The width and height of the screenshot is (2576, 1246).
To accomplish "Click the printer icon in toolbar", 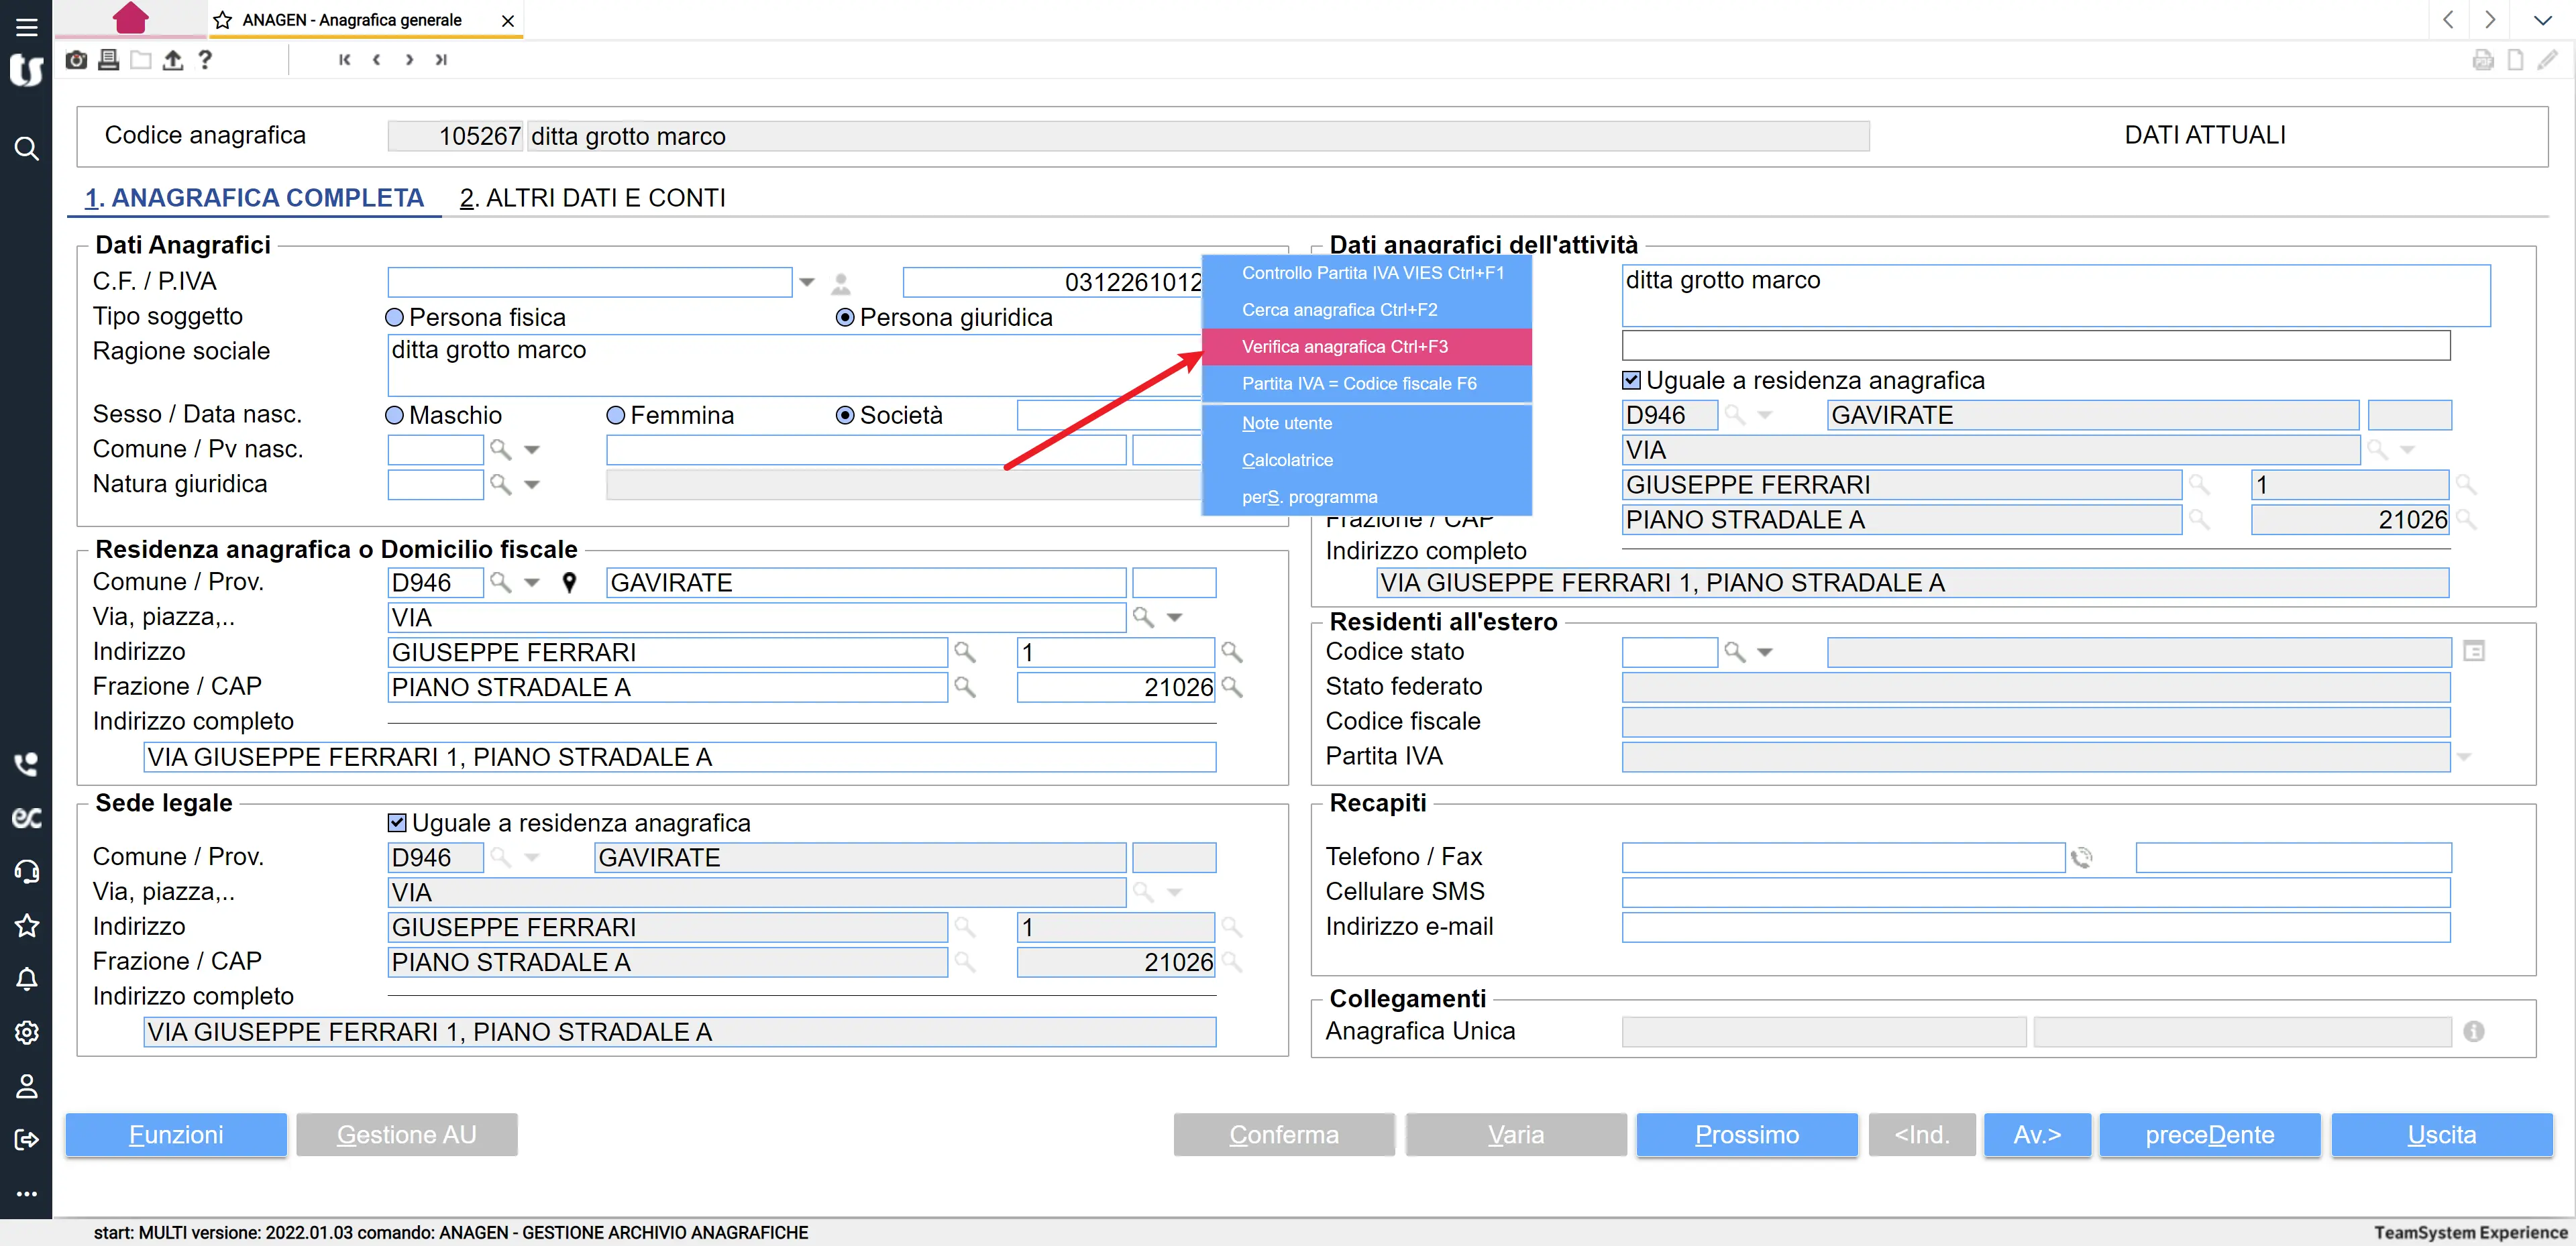I will point(108,60).
